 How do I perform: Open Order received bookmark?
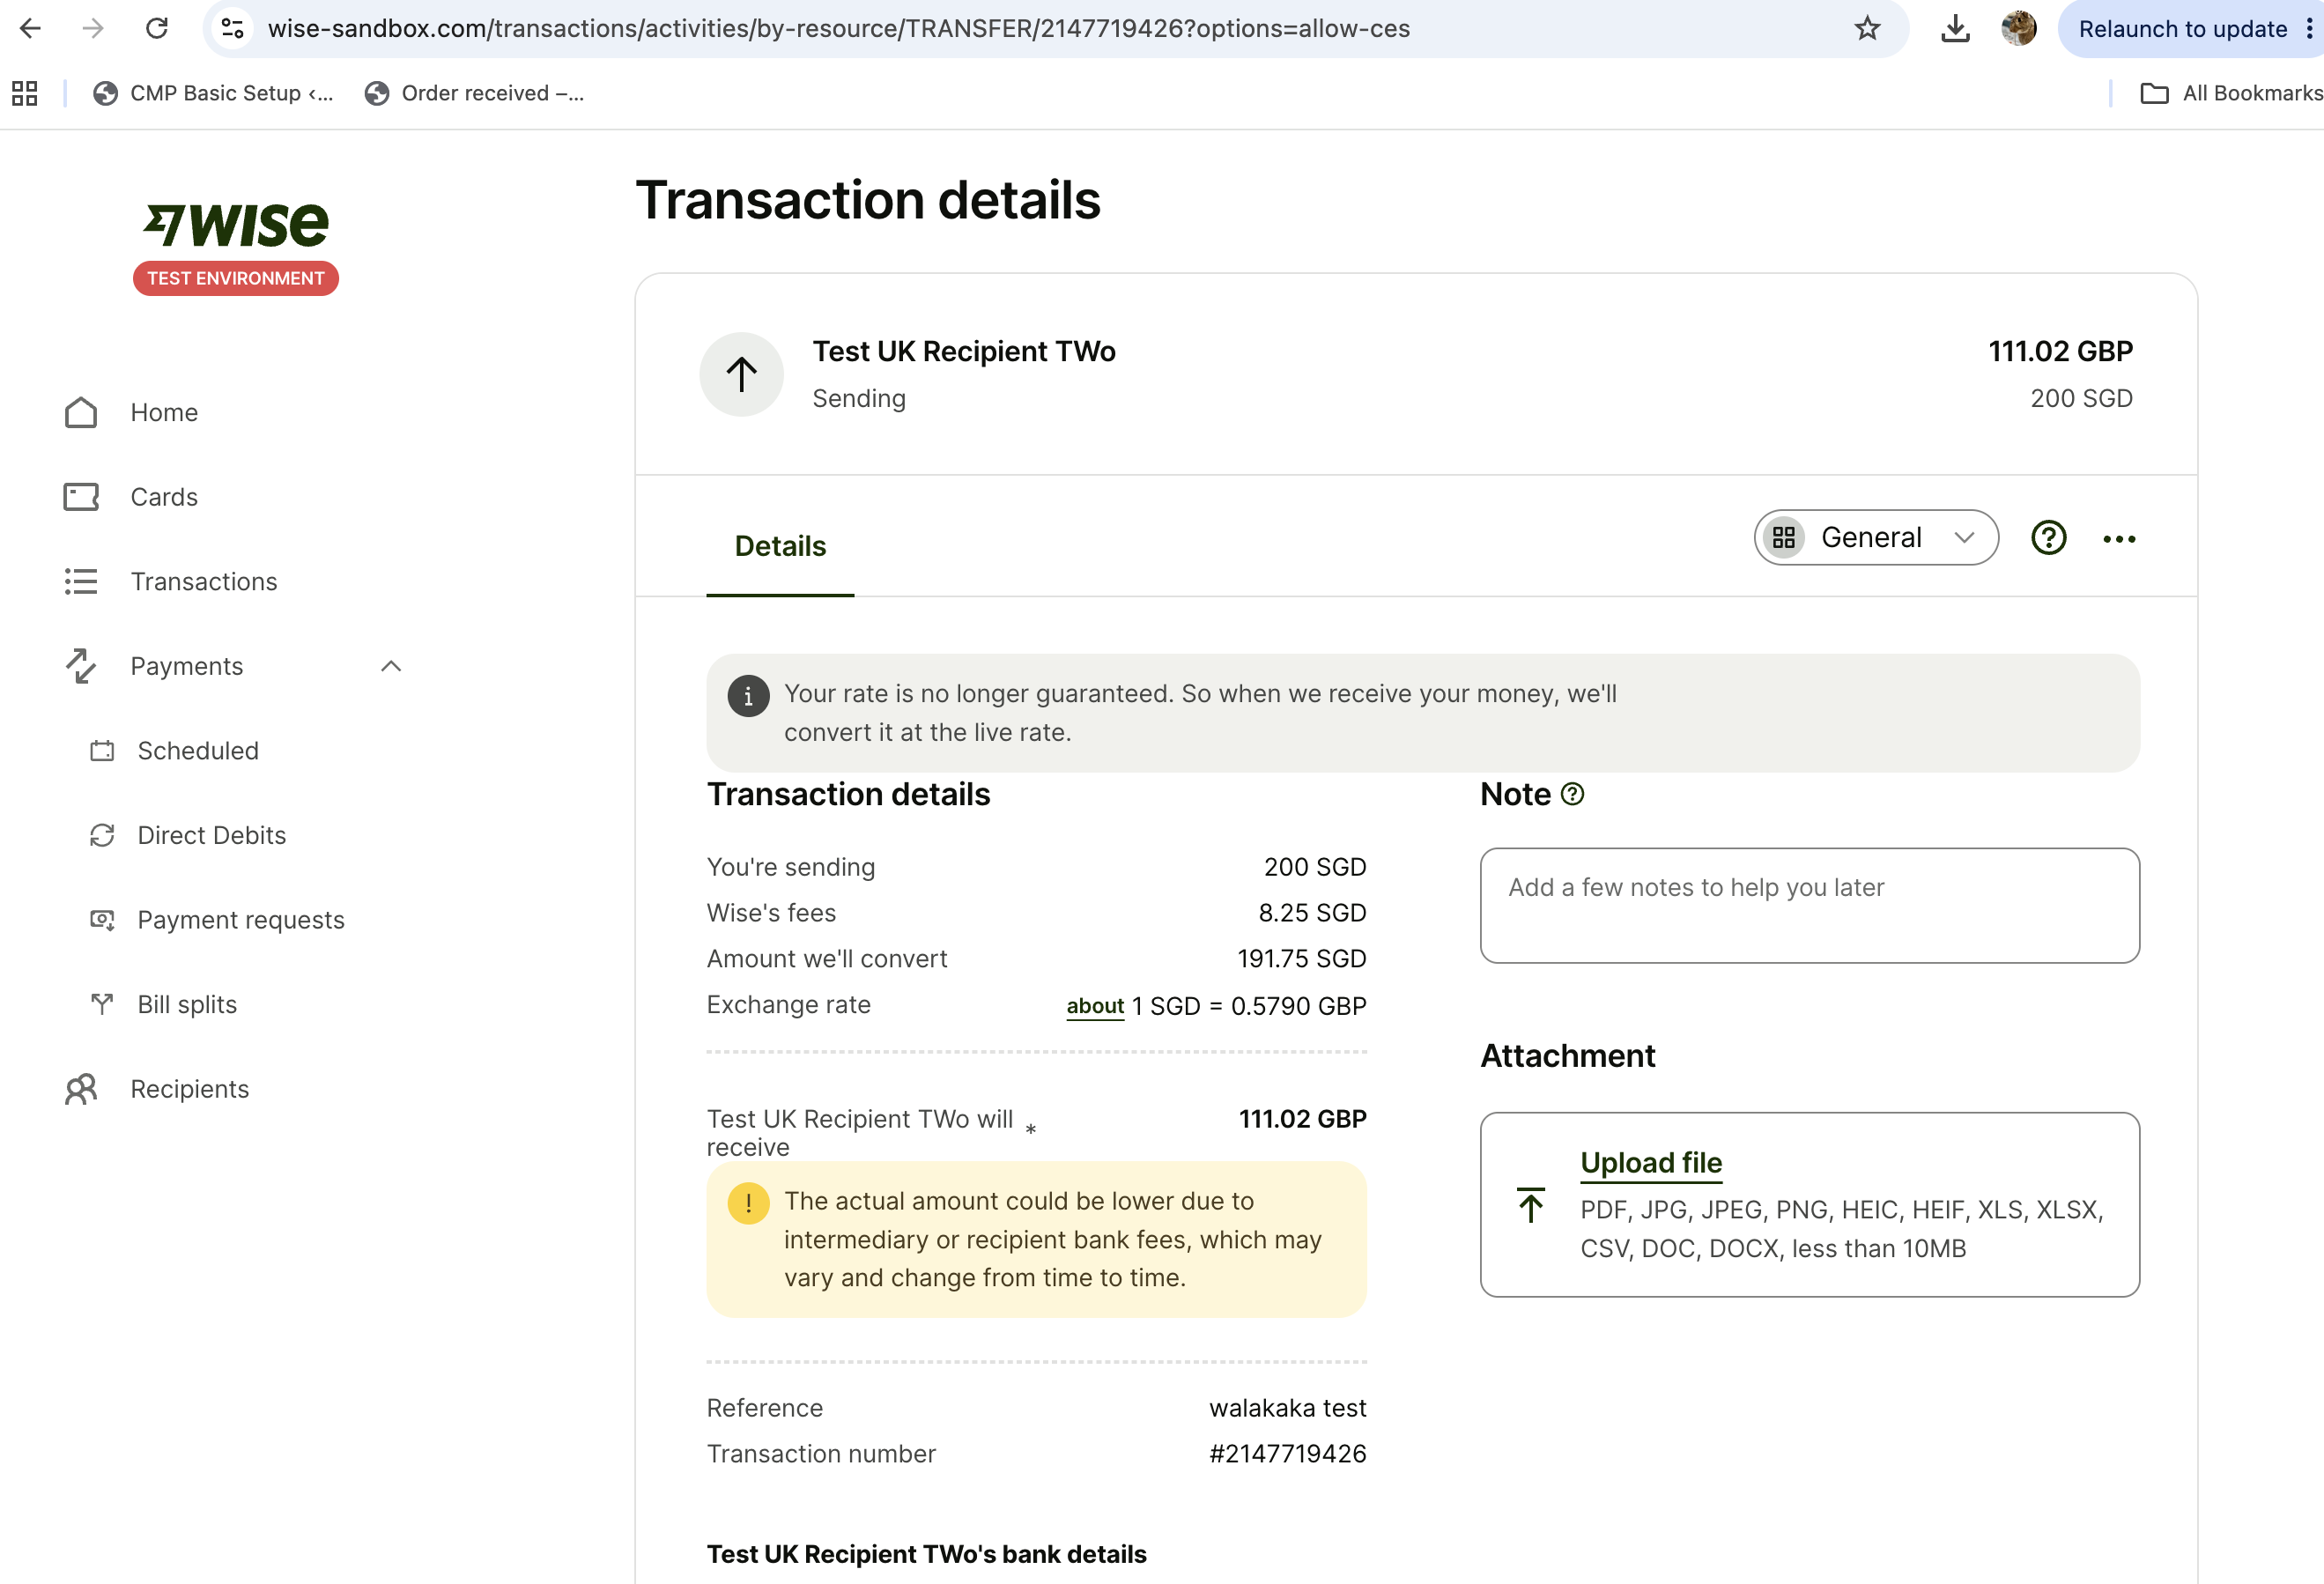[x=475, y=93]
